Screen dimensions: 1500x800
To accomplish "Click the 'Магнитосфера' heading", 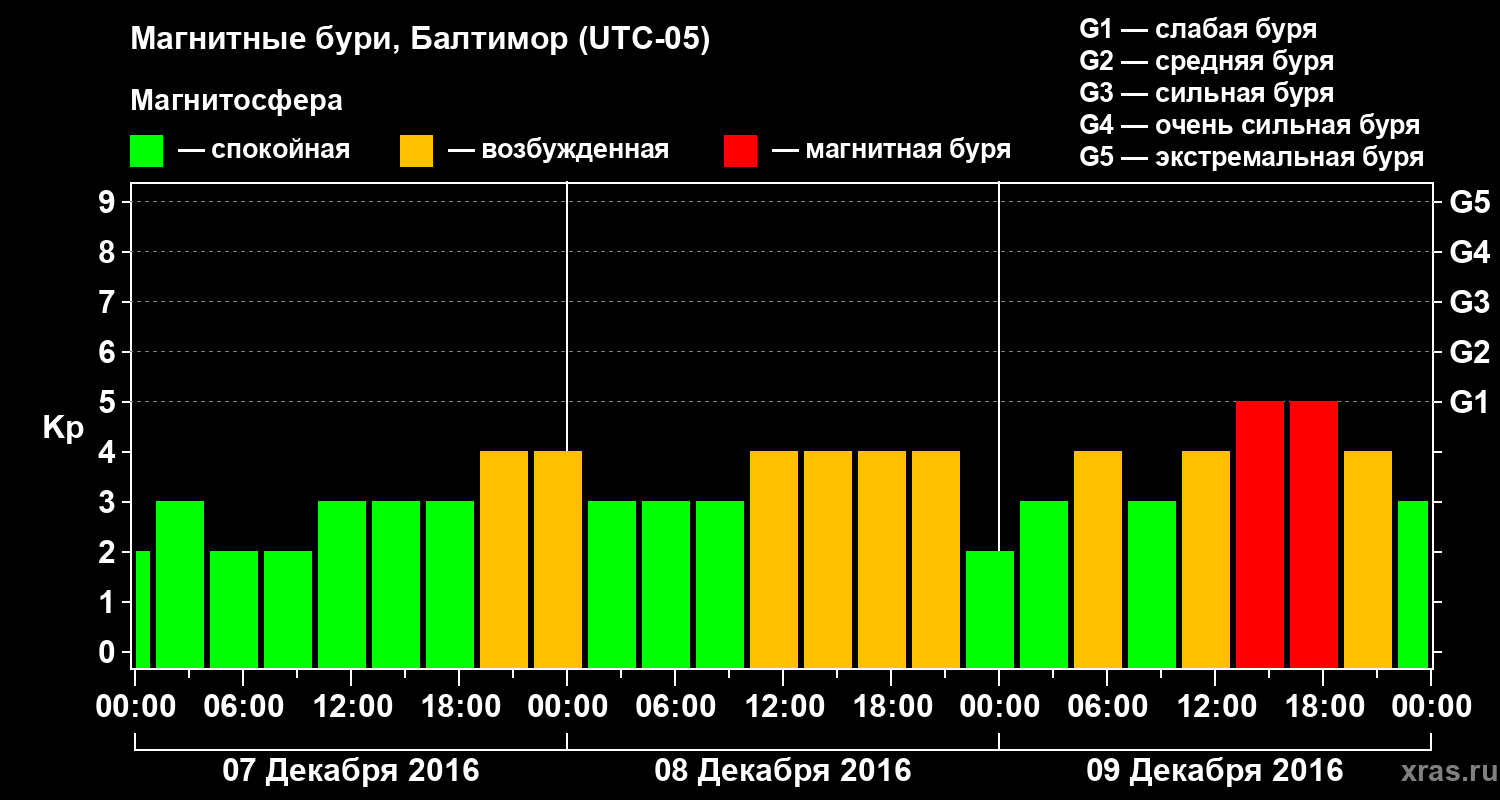I will click(x=236, y=101).
